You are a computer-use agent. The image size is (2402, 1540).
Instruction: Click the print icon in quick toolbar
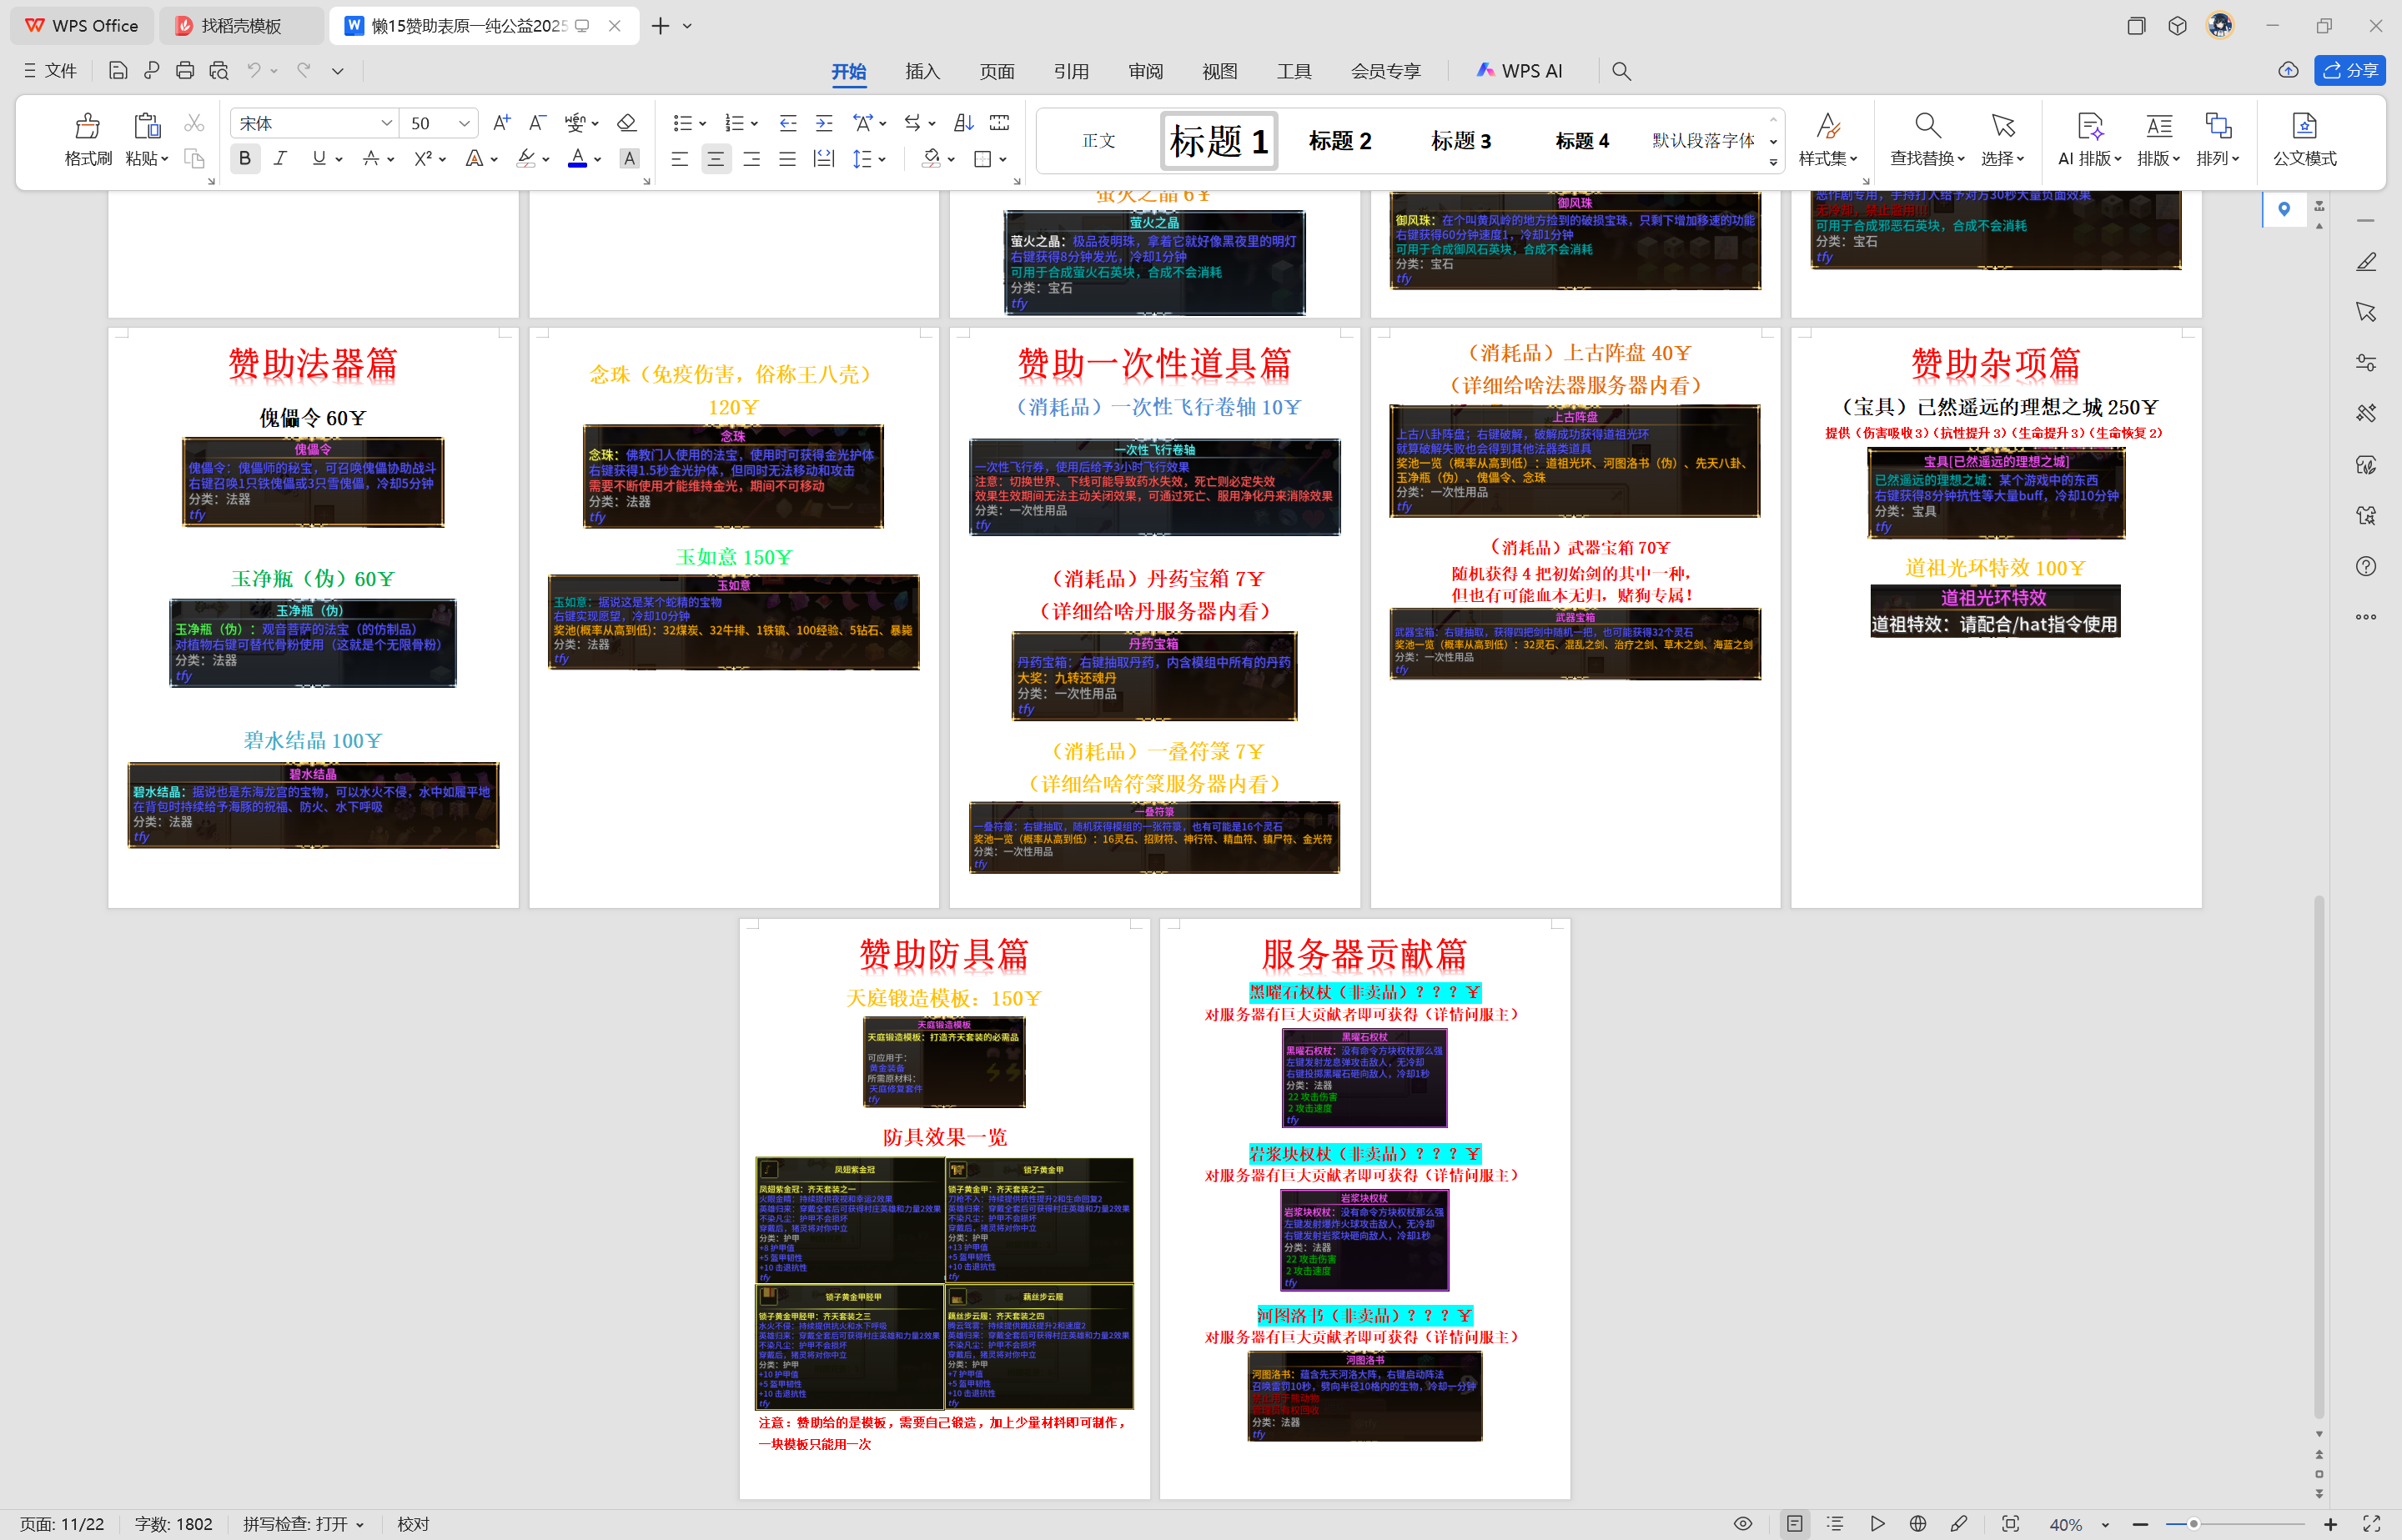[185, 71]
